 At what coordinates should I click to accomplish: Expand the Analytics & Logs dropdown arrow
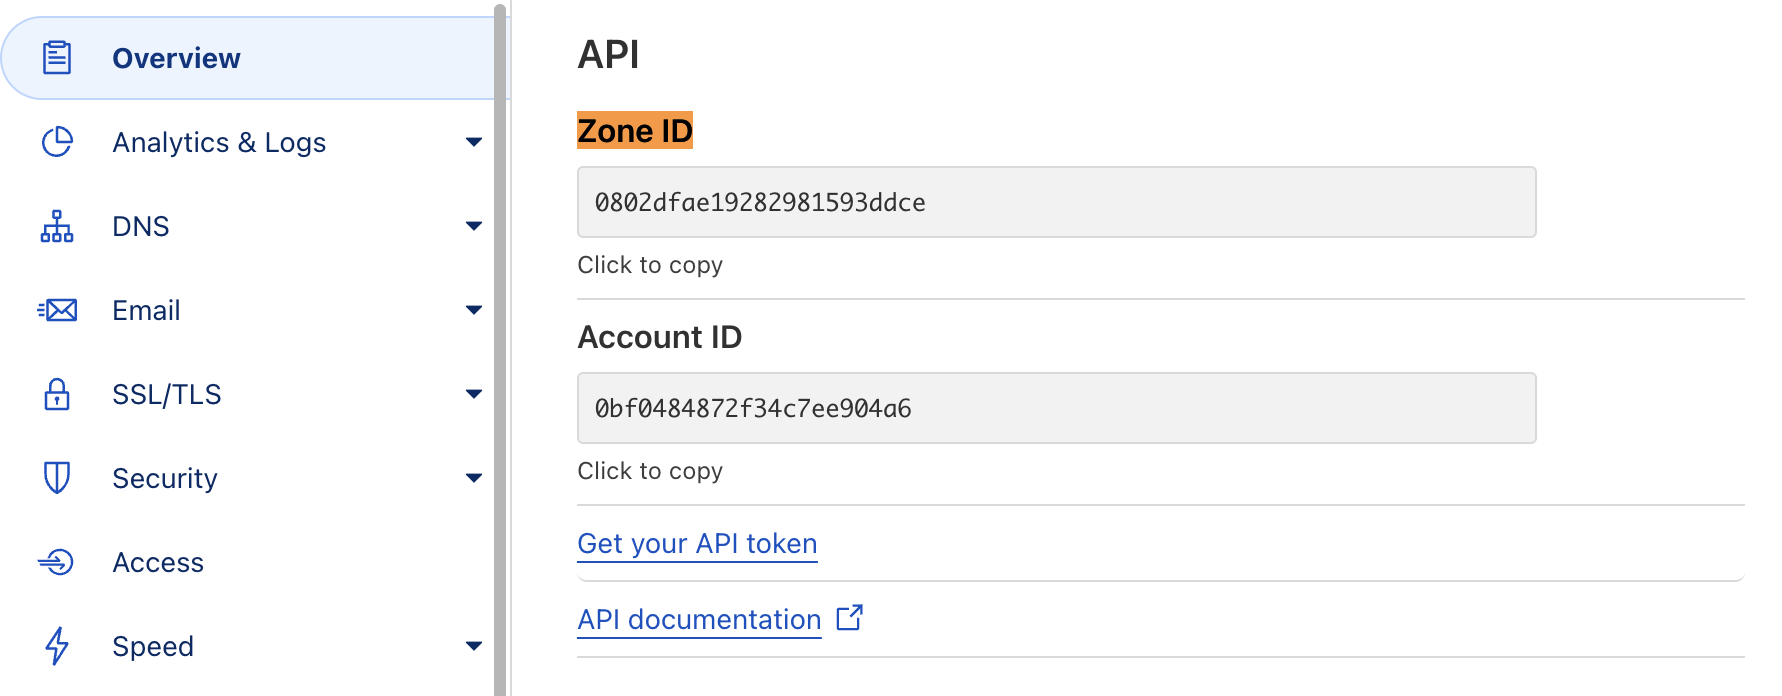(474, 142)
